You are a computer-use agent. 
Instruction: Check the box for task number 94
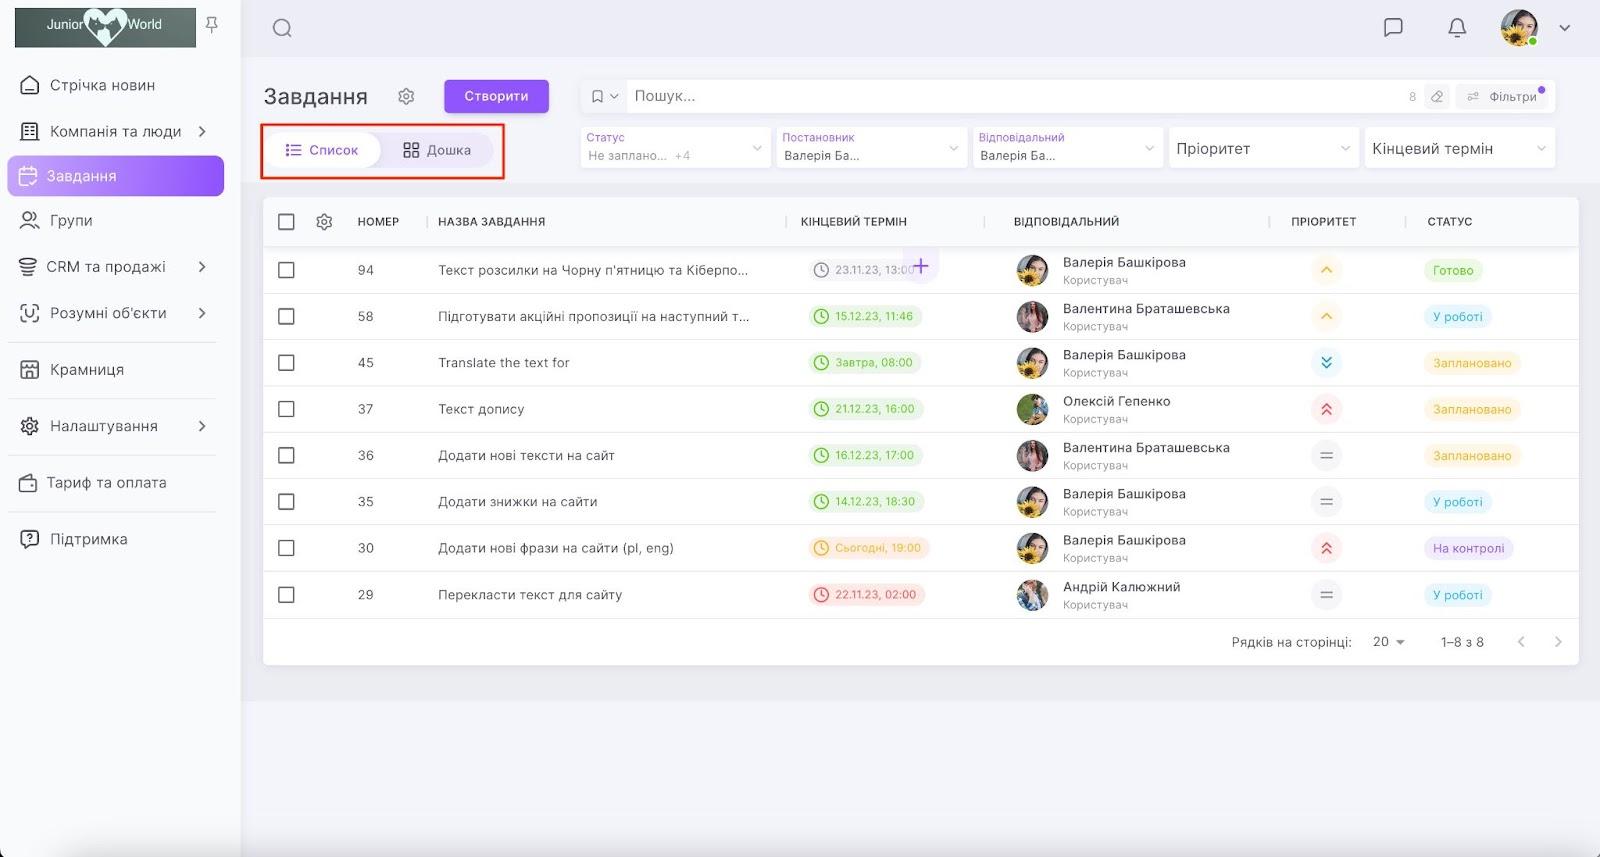[286, 270]
